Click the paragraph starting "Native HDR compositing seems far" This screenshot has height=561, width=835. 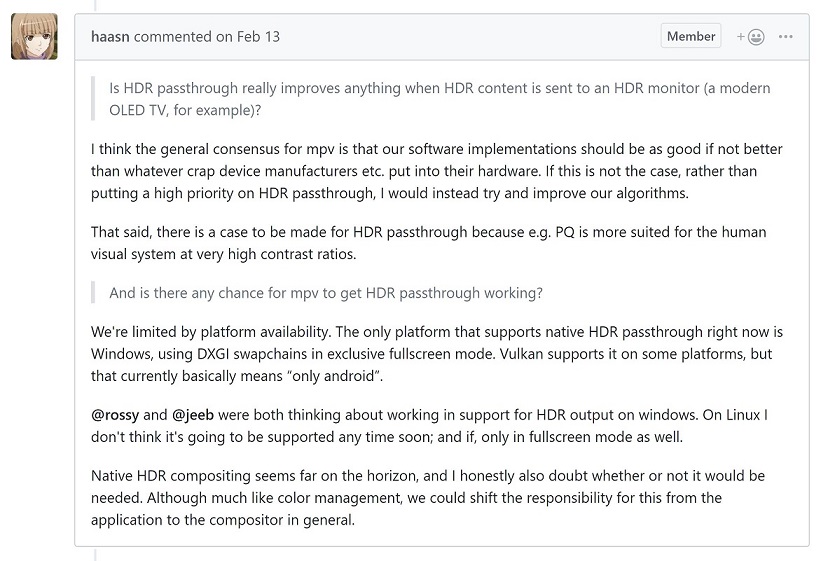[x=428, y=498]
